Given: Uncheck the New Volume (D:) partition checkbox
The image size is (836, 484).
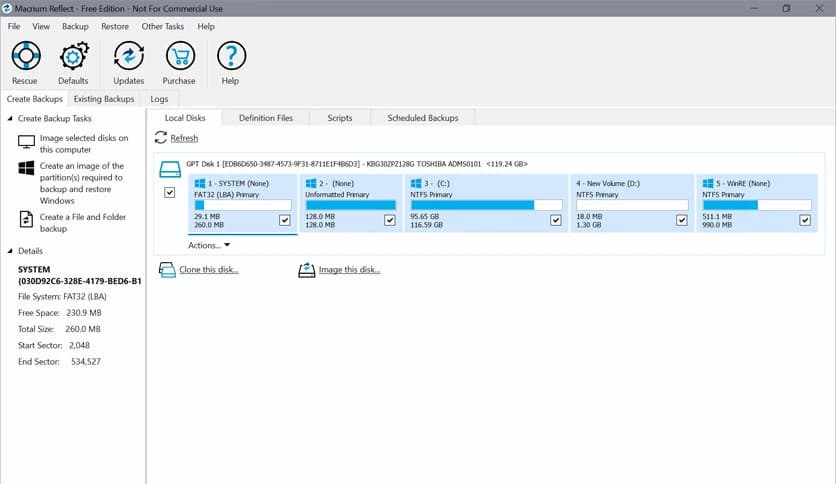Looking at the screenshot, I should pos(681,220).
